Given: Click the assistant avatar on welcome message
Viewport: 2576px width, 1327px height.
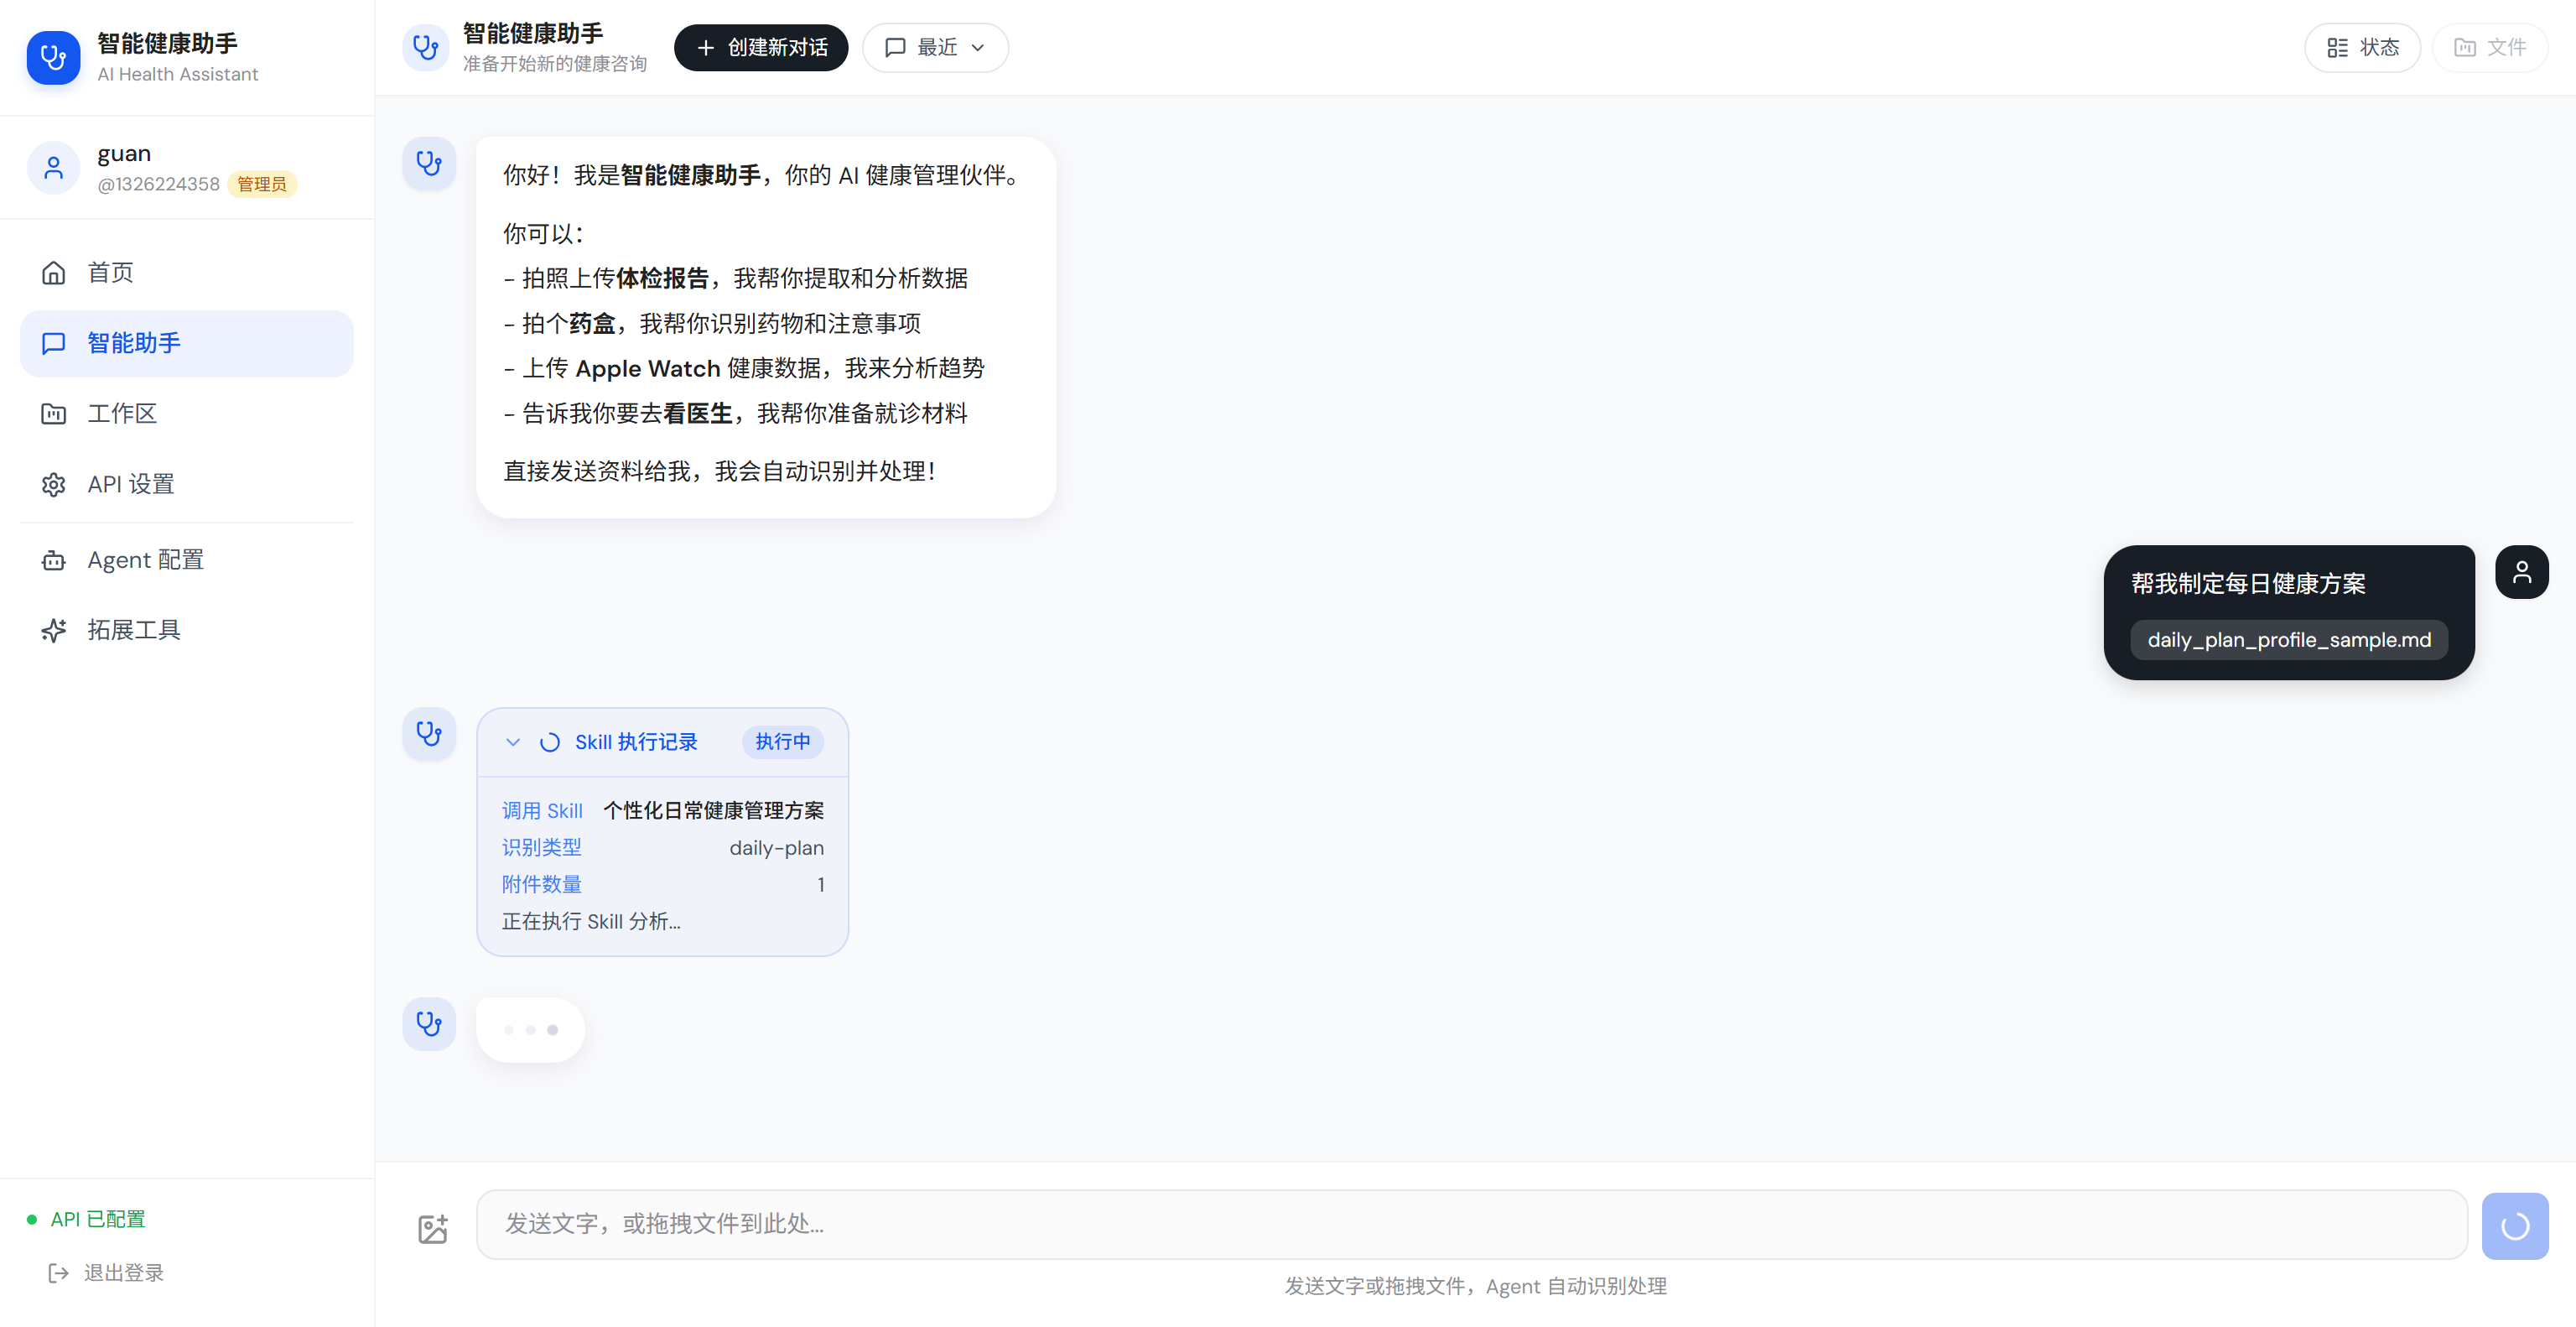Looking at the screenshot, I should [429, 163].
